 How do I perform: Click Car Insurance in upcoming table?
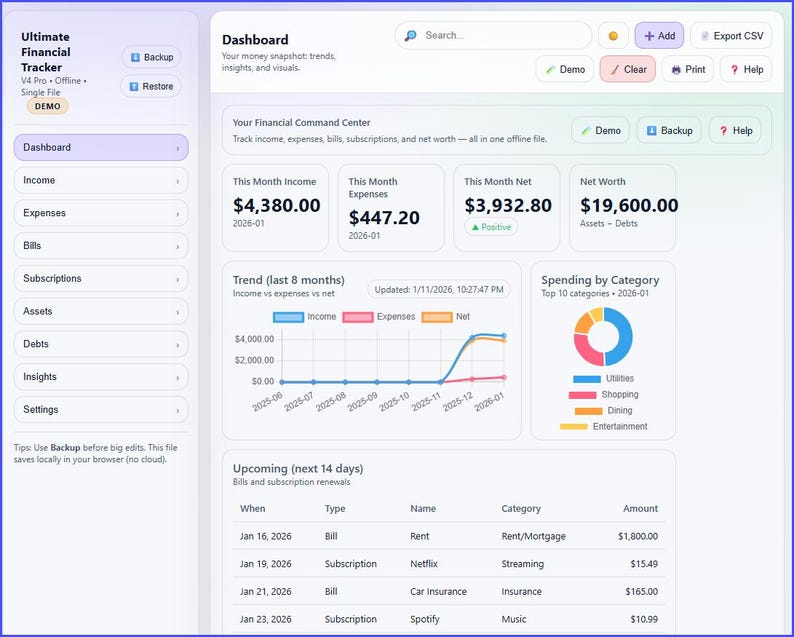(x=439, y=591)
